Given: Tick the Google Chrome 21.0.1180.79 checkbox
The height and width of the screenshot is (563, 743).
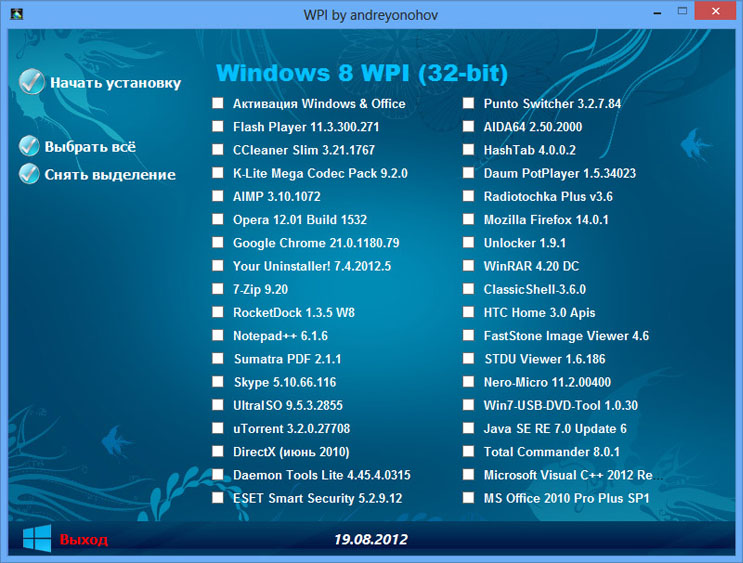Looking at the screenshot, I should [218, 243].
